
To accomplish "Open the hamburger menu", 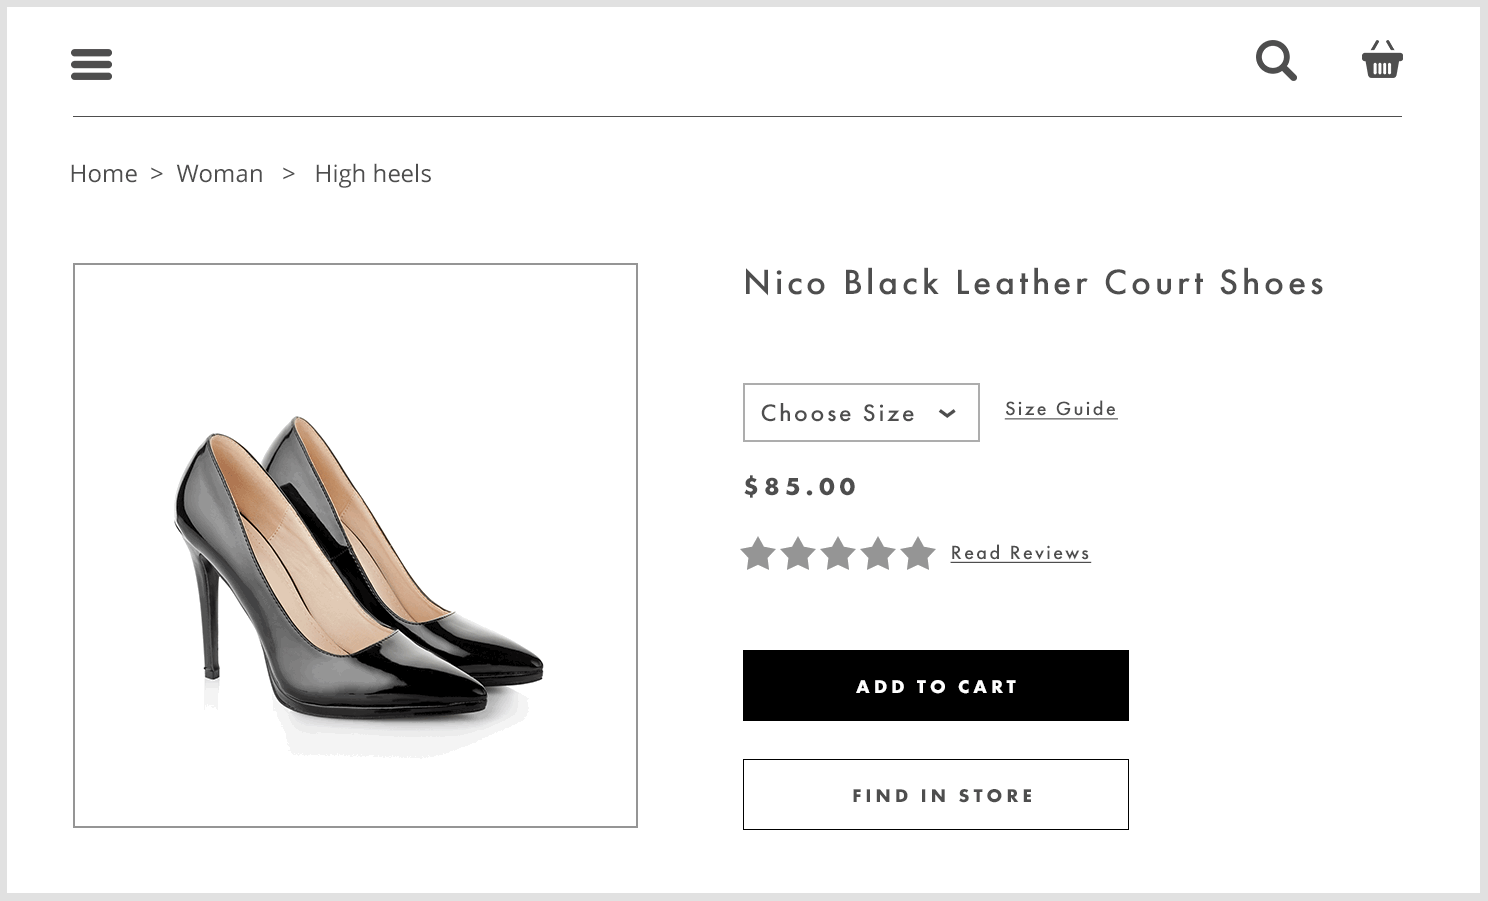I will click(91, 64).
